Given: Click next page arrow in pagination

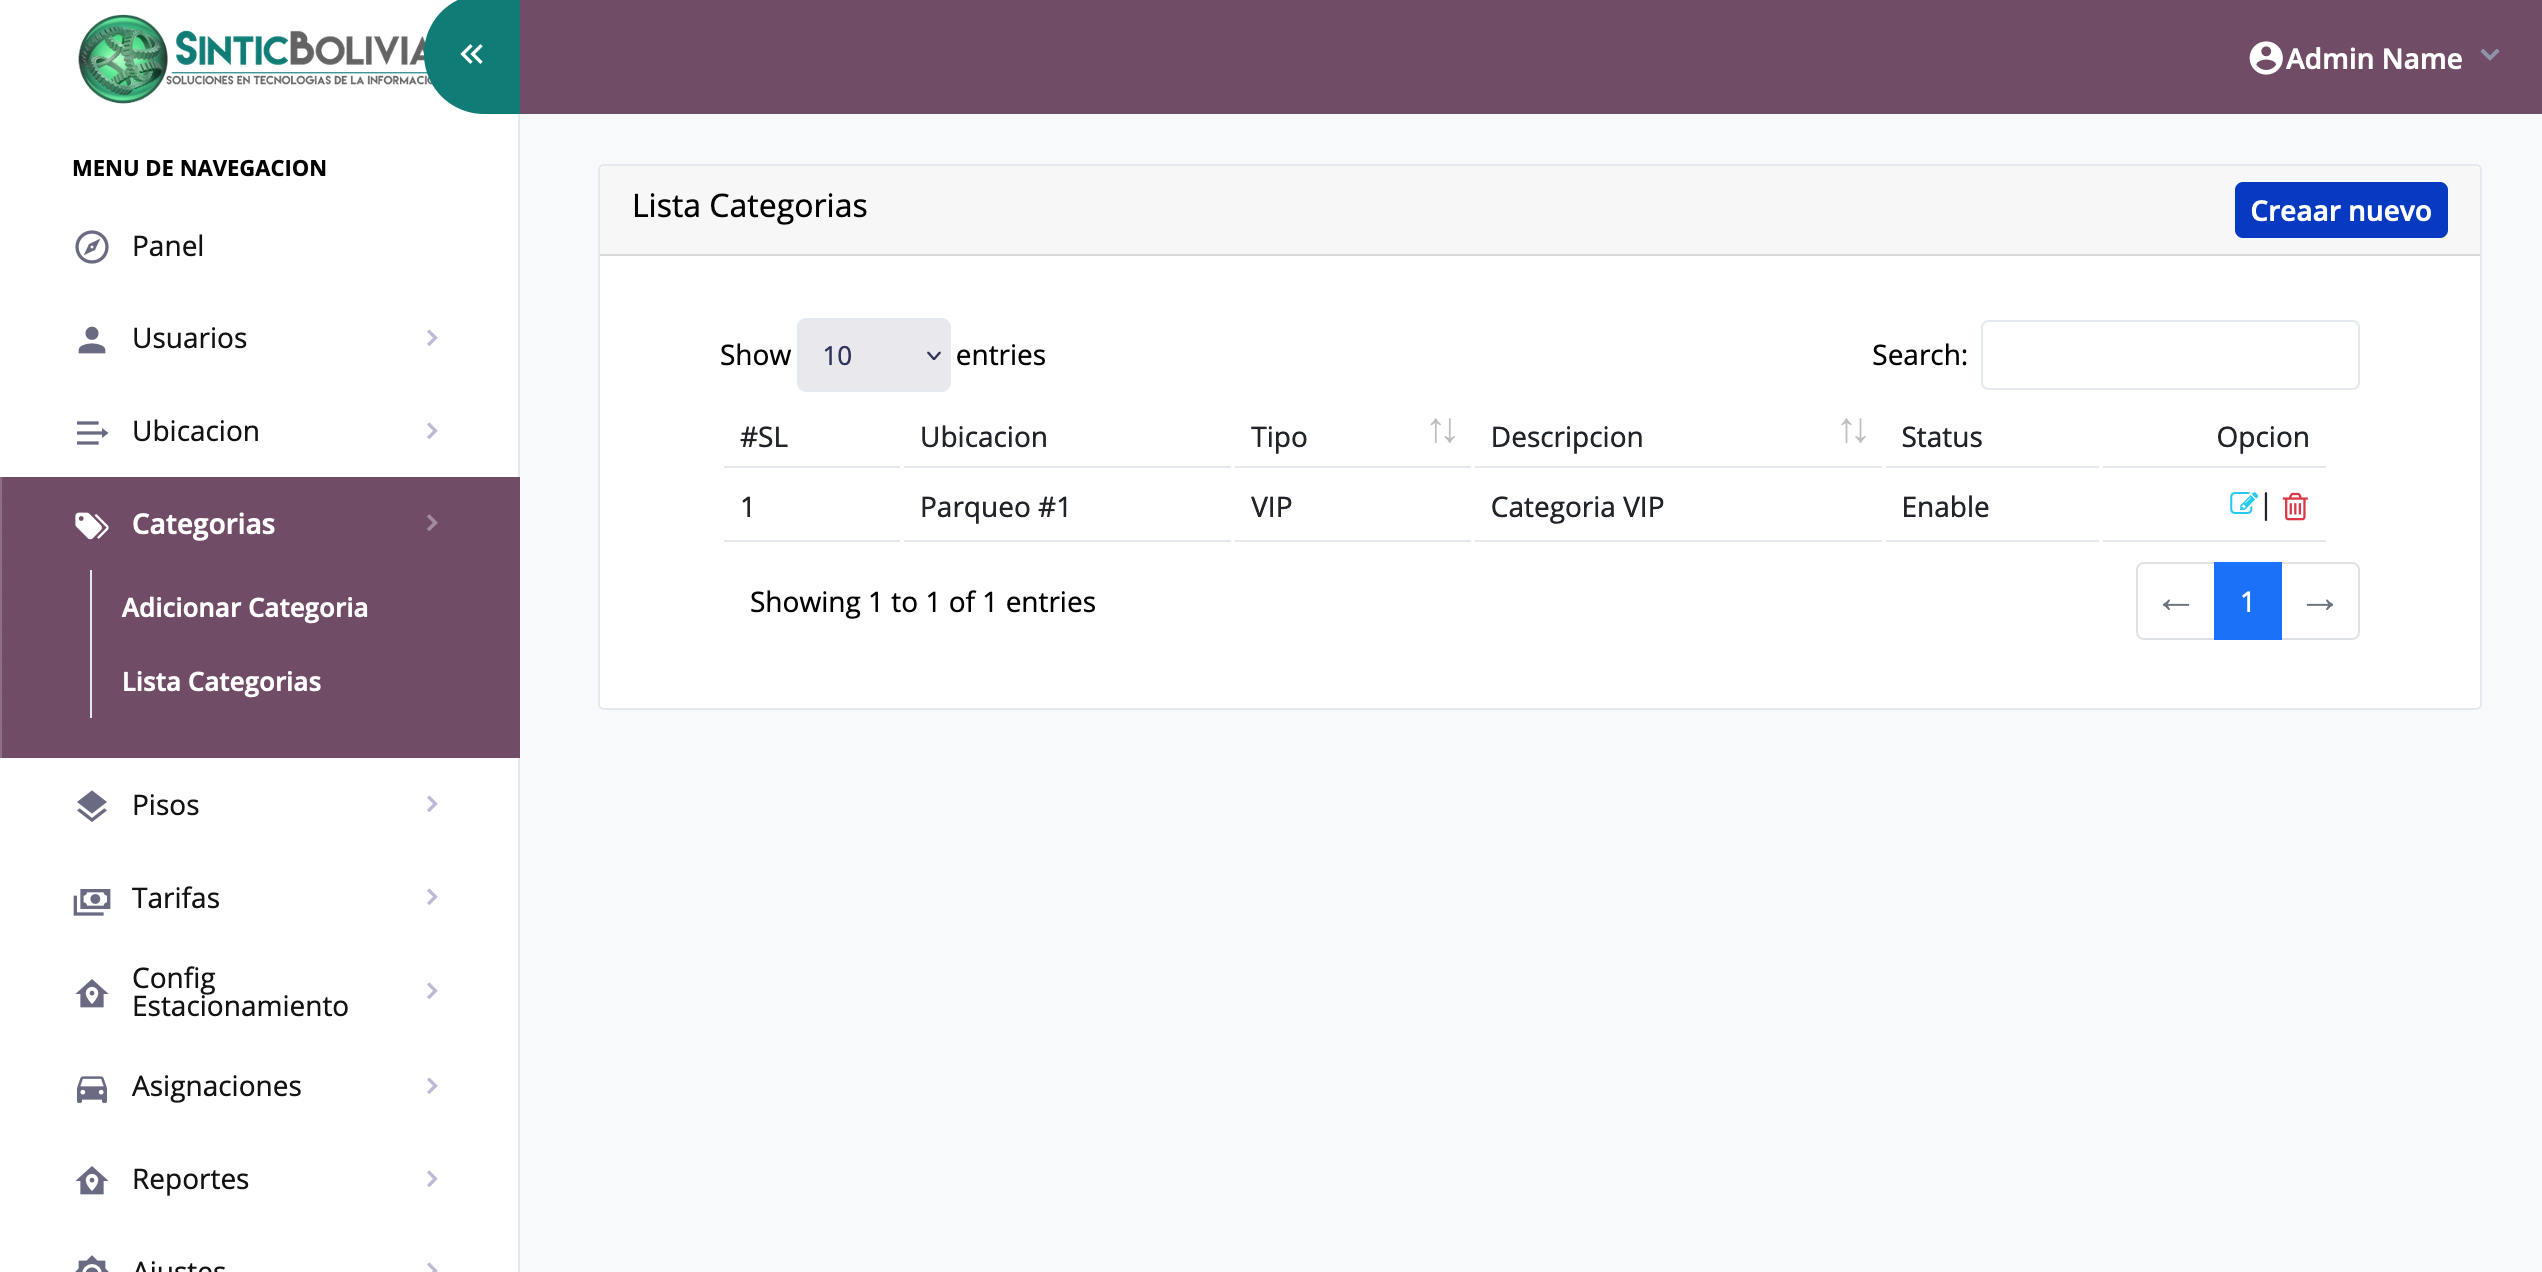Looking at the screenshot, I should tap(2319, 602).
